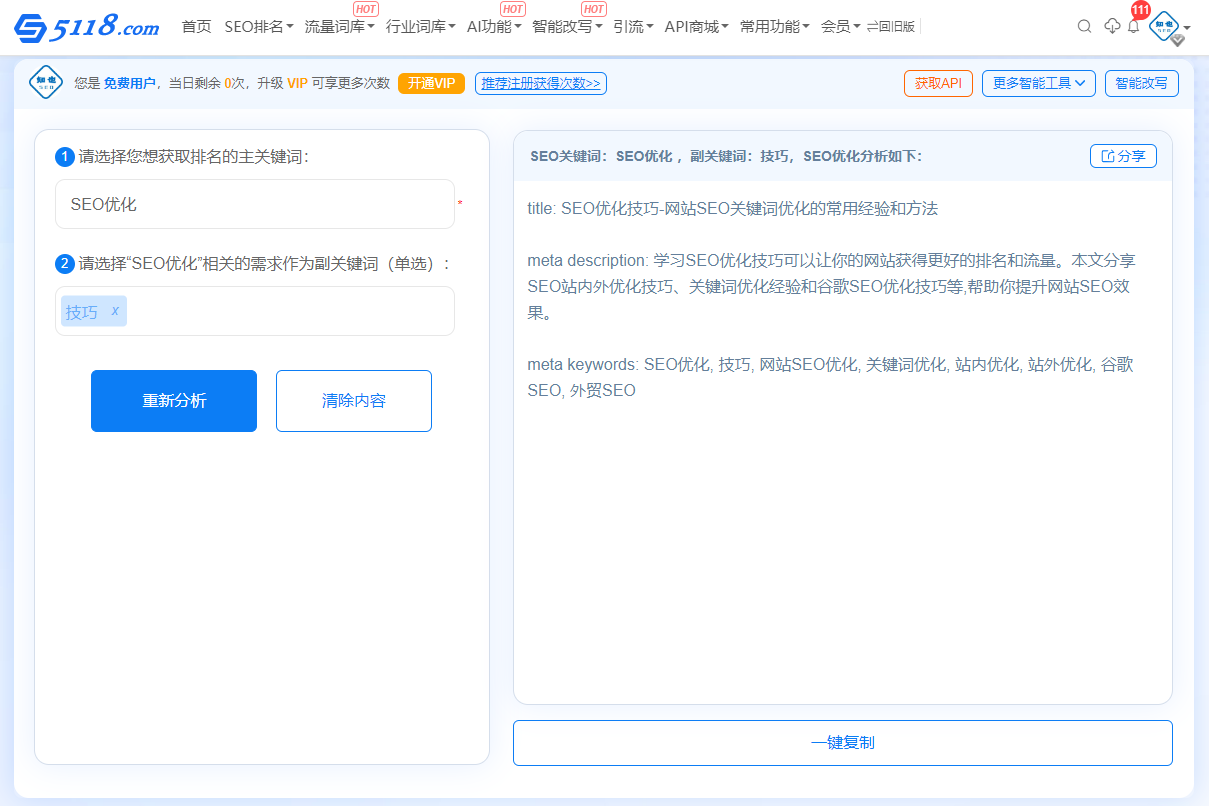Click the step 2 label about 副关键词
The image size is (1209, 806).
pyautogui.click(x=265, y=264)
